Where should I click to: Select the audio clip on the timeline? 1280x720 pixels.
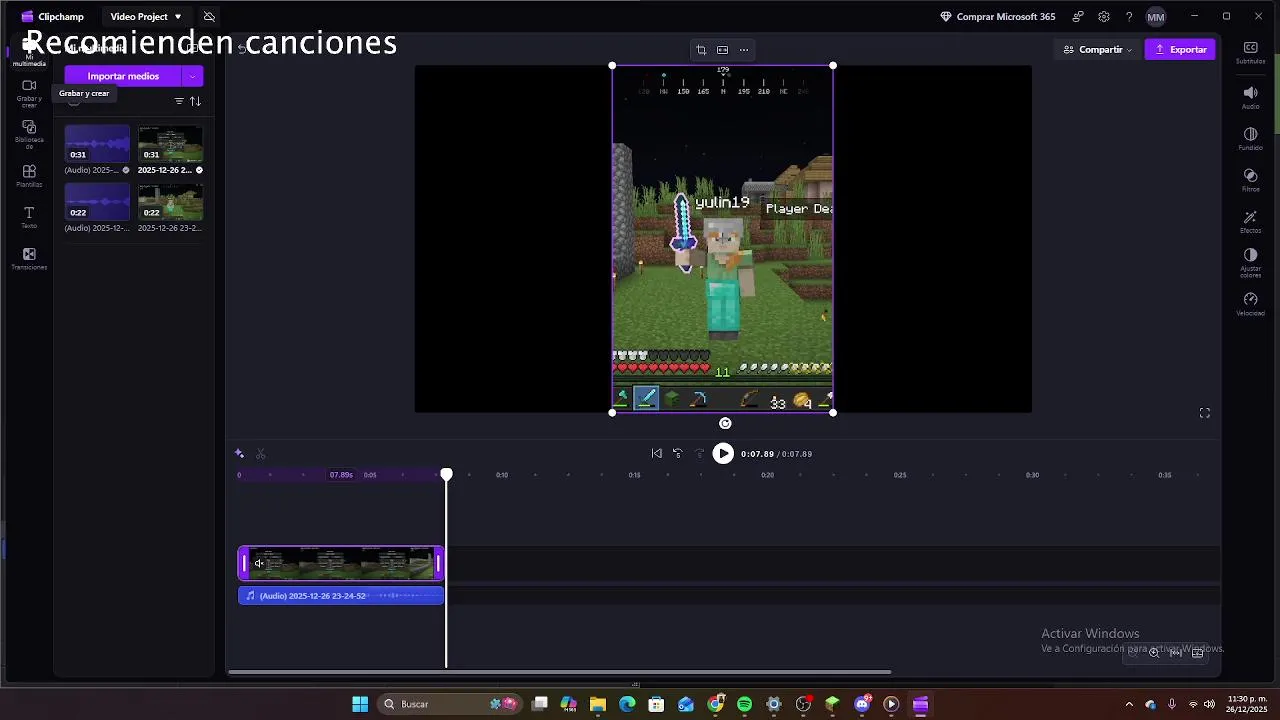click(x=341, y=596)
